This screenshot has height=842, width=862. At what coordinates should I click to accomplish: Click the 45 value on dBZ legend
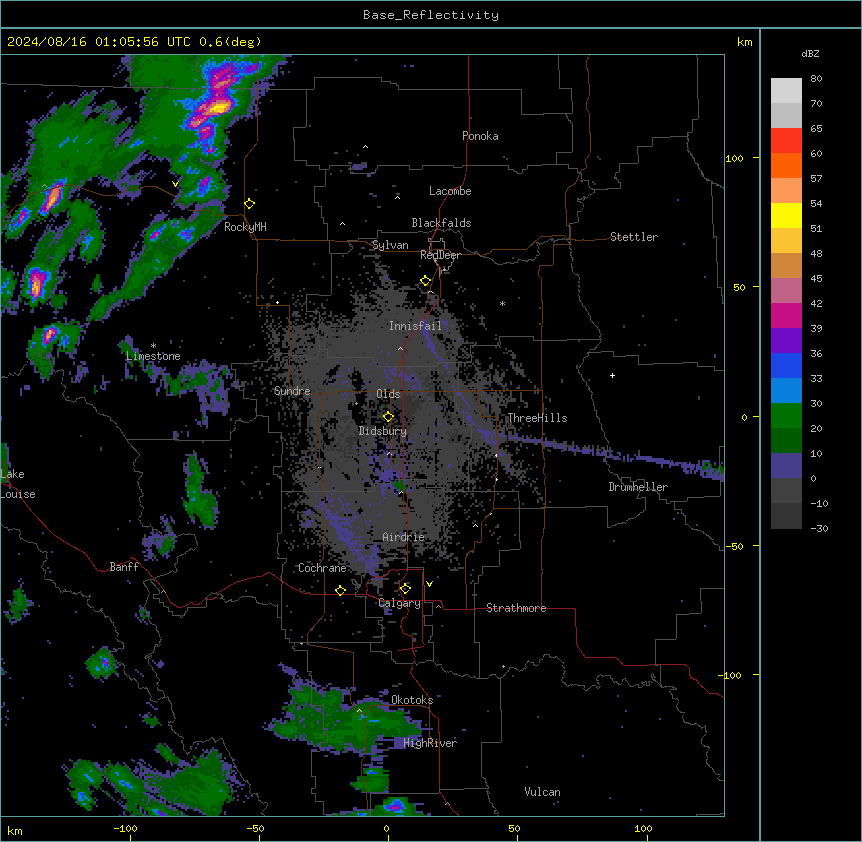(816, 279)
